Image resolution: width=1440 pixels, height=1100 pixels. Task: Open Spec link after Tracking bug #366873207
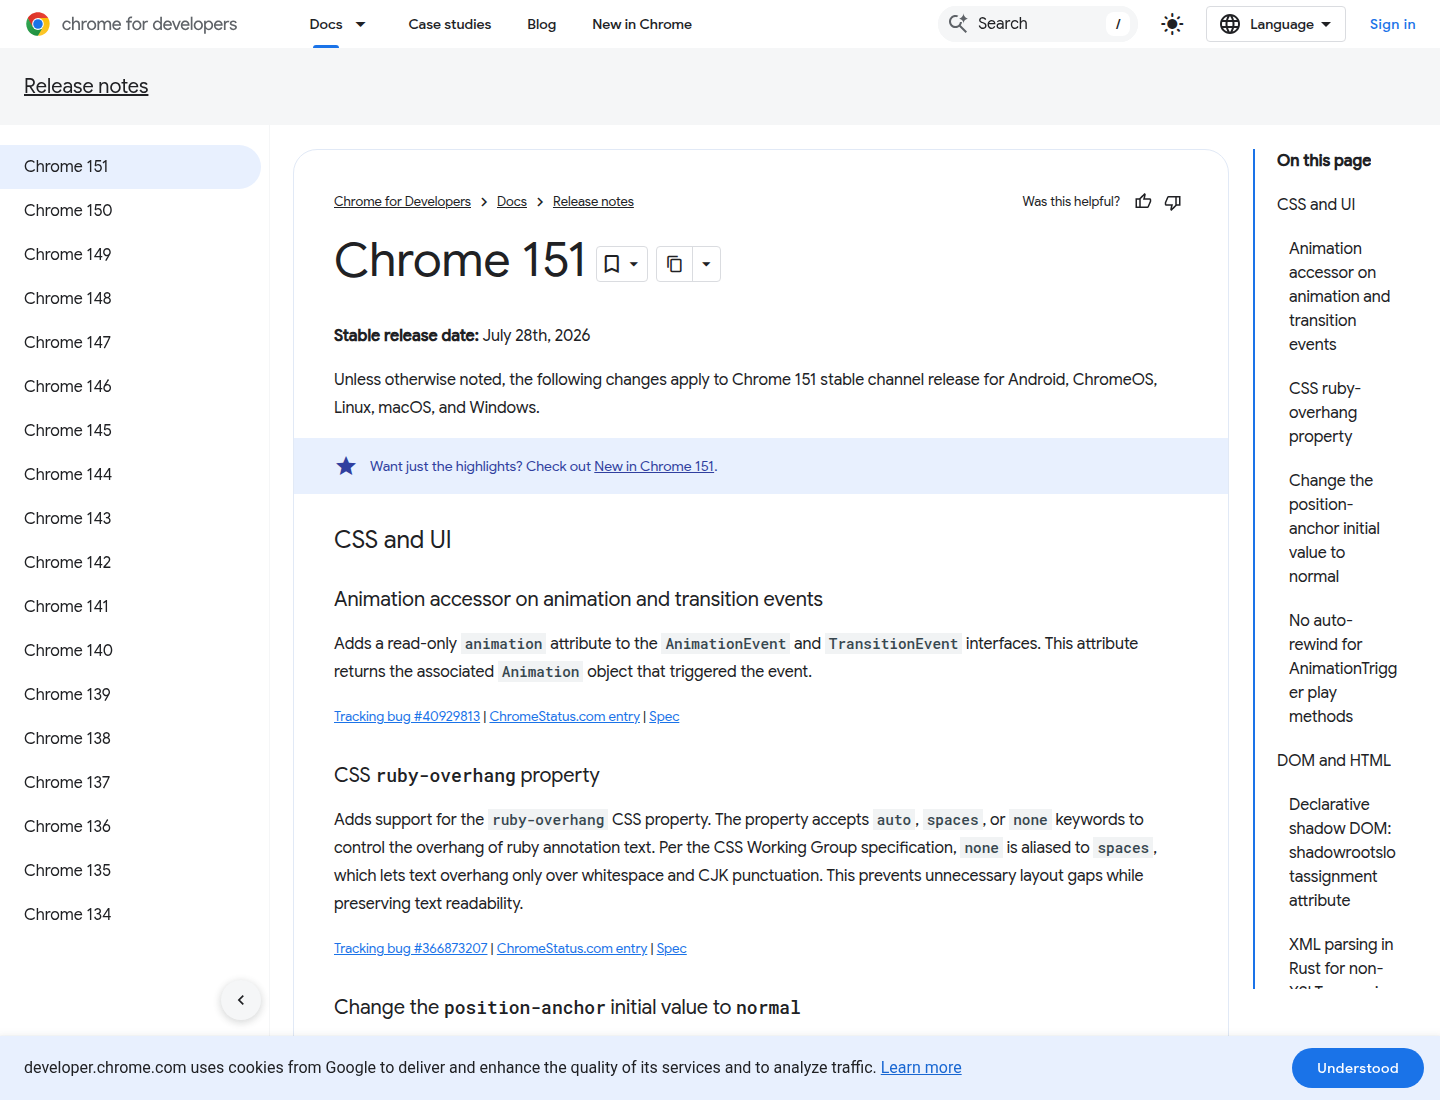click(x=672, y=949)
